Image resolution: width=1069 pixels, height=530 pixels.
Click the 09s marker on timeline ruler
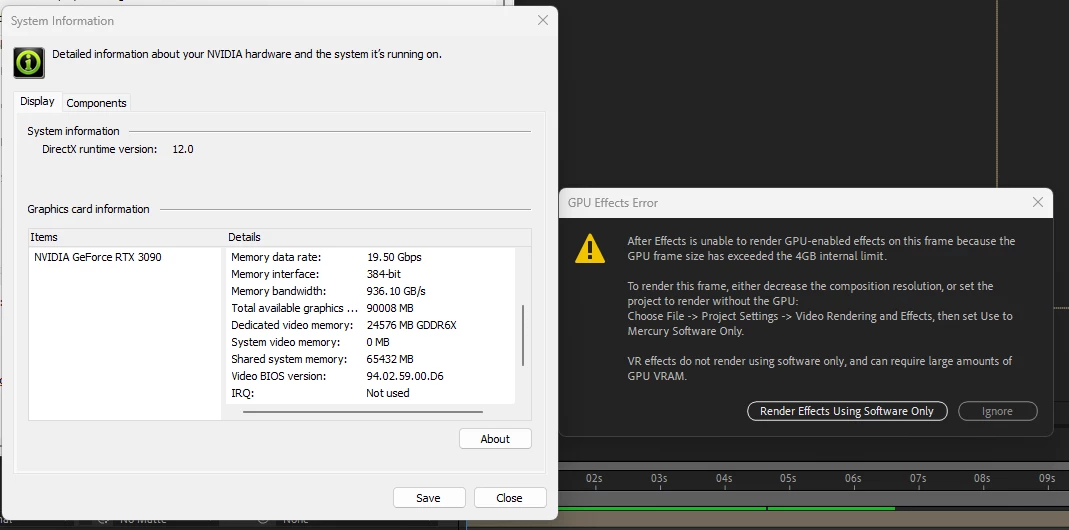[x=1047, y=479]
